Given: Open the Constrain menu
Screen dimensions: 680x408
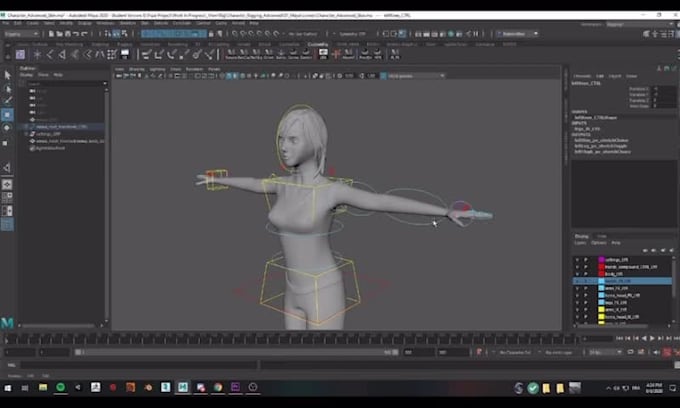Looking at the screenshot, I should 182,23.
